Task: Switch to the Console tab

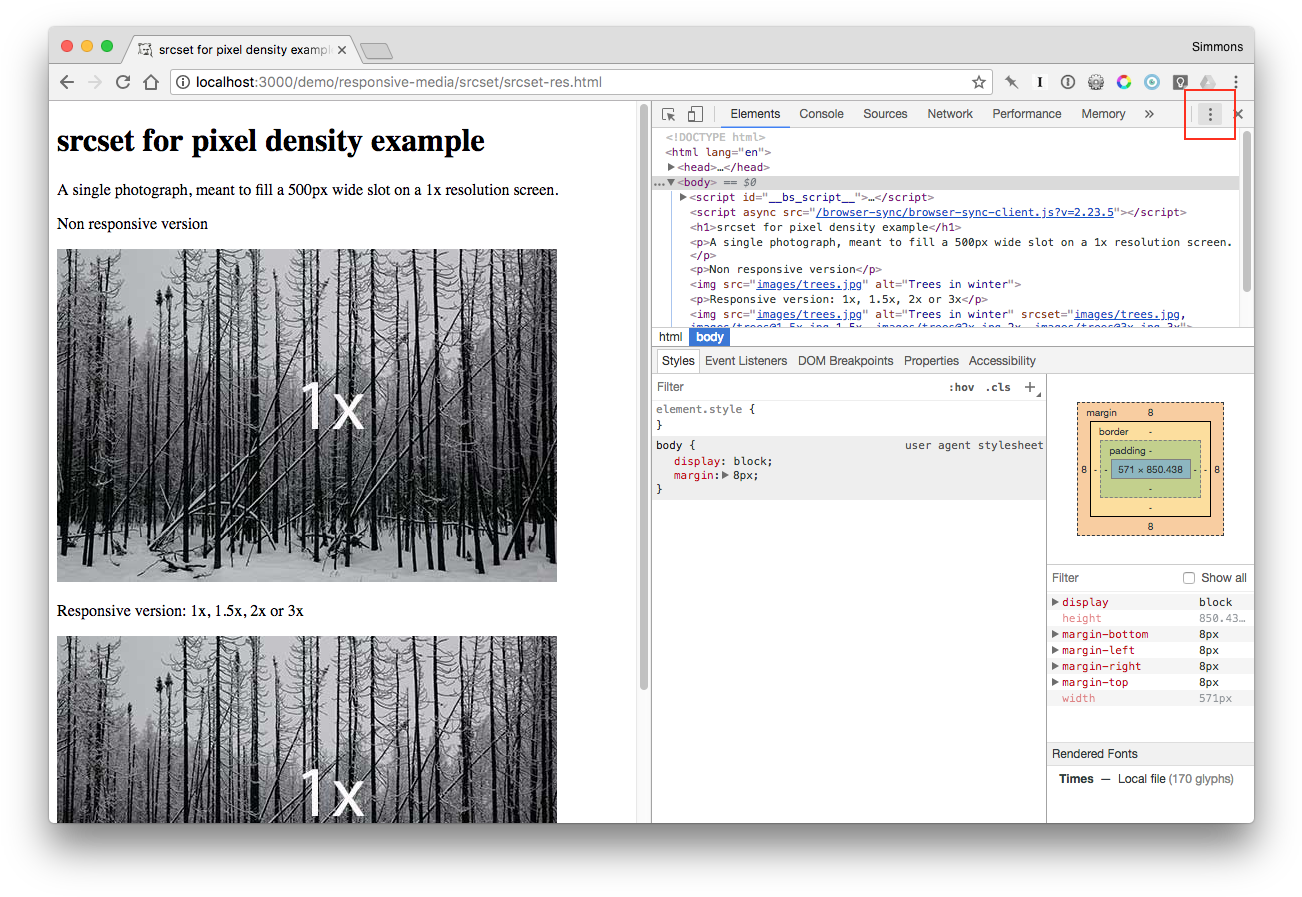Action: [x=821, y=114]
